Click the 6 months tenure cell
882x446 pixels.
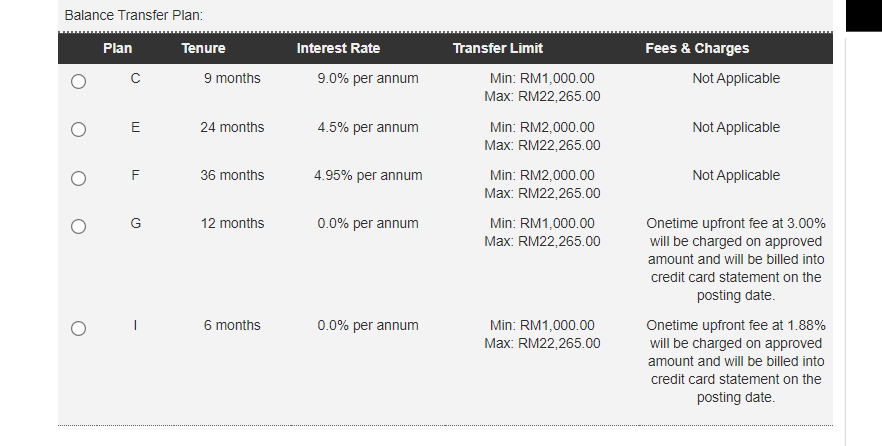pyautogui.click(x=232, y=325)
